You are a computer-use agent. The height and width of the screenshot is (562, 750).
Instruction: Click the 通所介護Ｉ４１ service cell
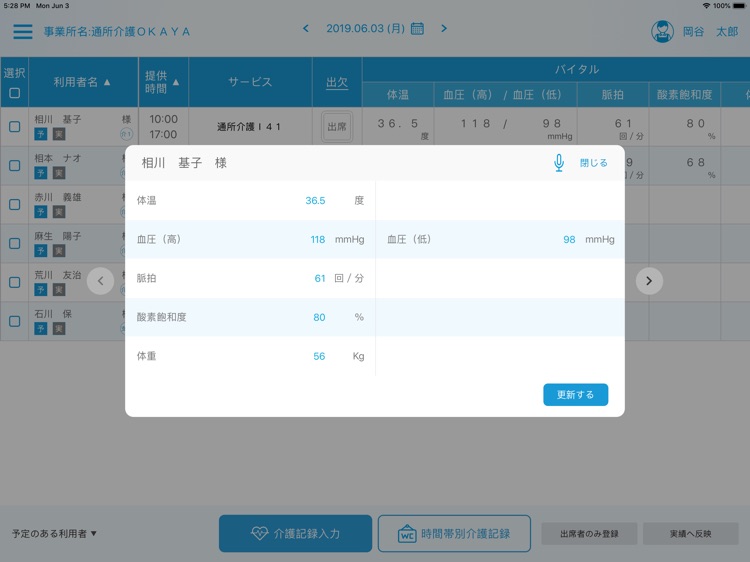click(x=249, y=127)
